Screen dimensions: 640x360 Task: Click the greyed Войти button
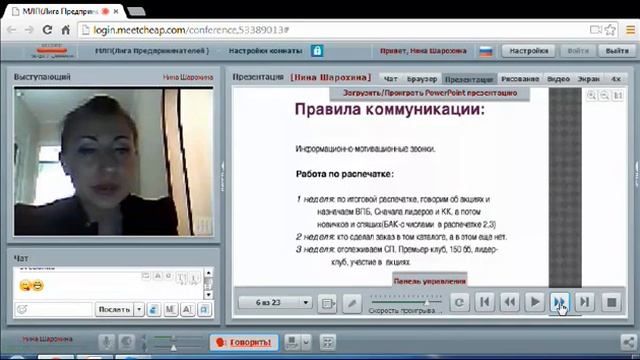click(578, 51)
